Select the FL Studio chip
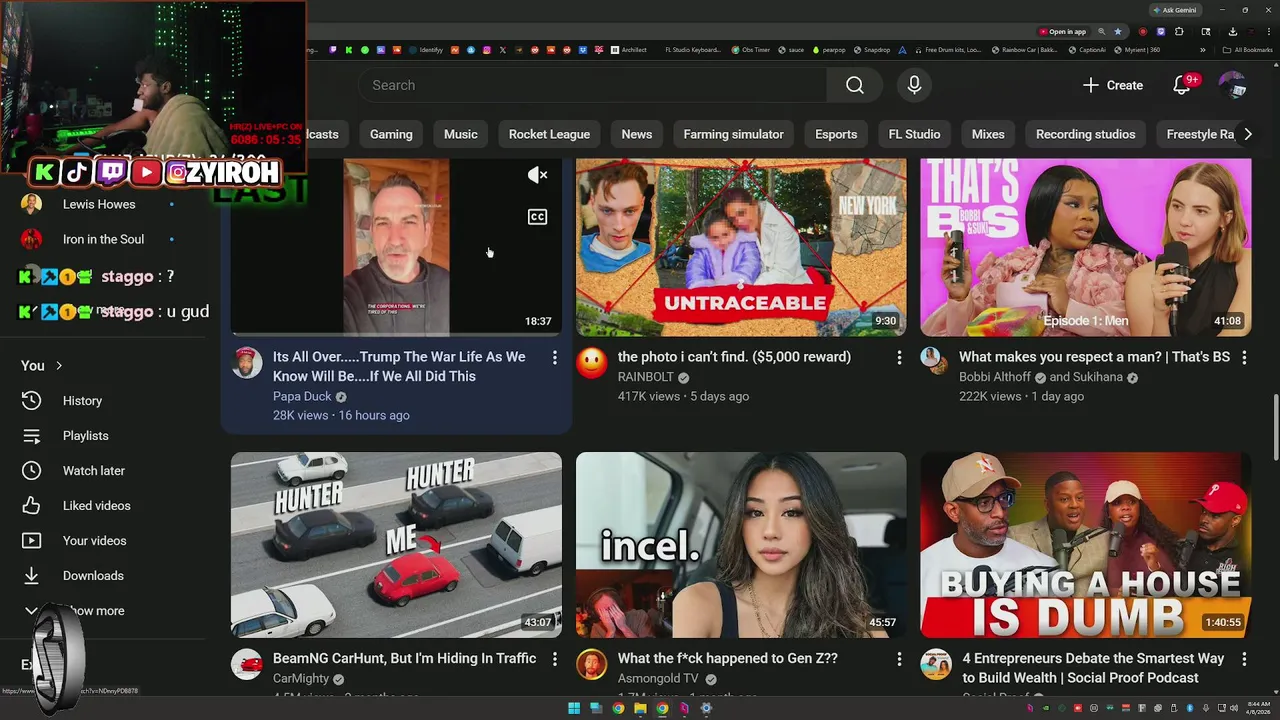1280x720 pixels. coord(914,134)
